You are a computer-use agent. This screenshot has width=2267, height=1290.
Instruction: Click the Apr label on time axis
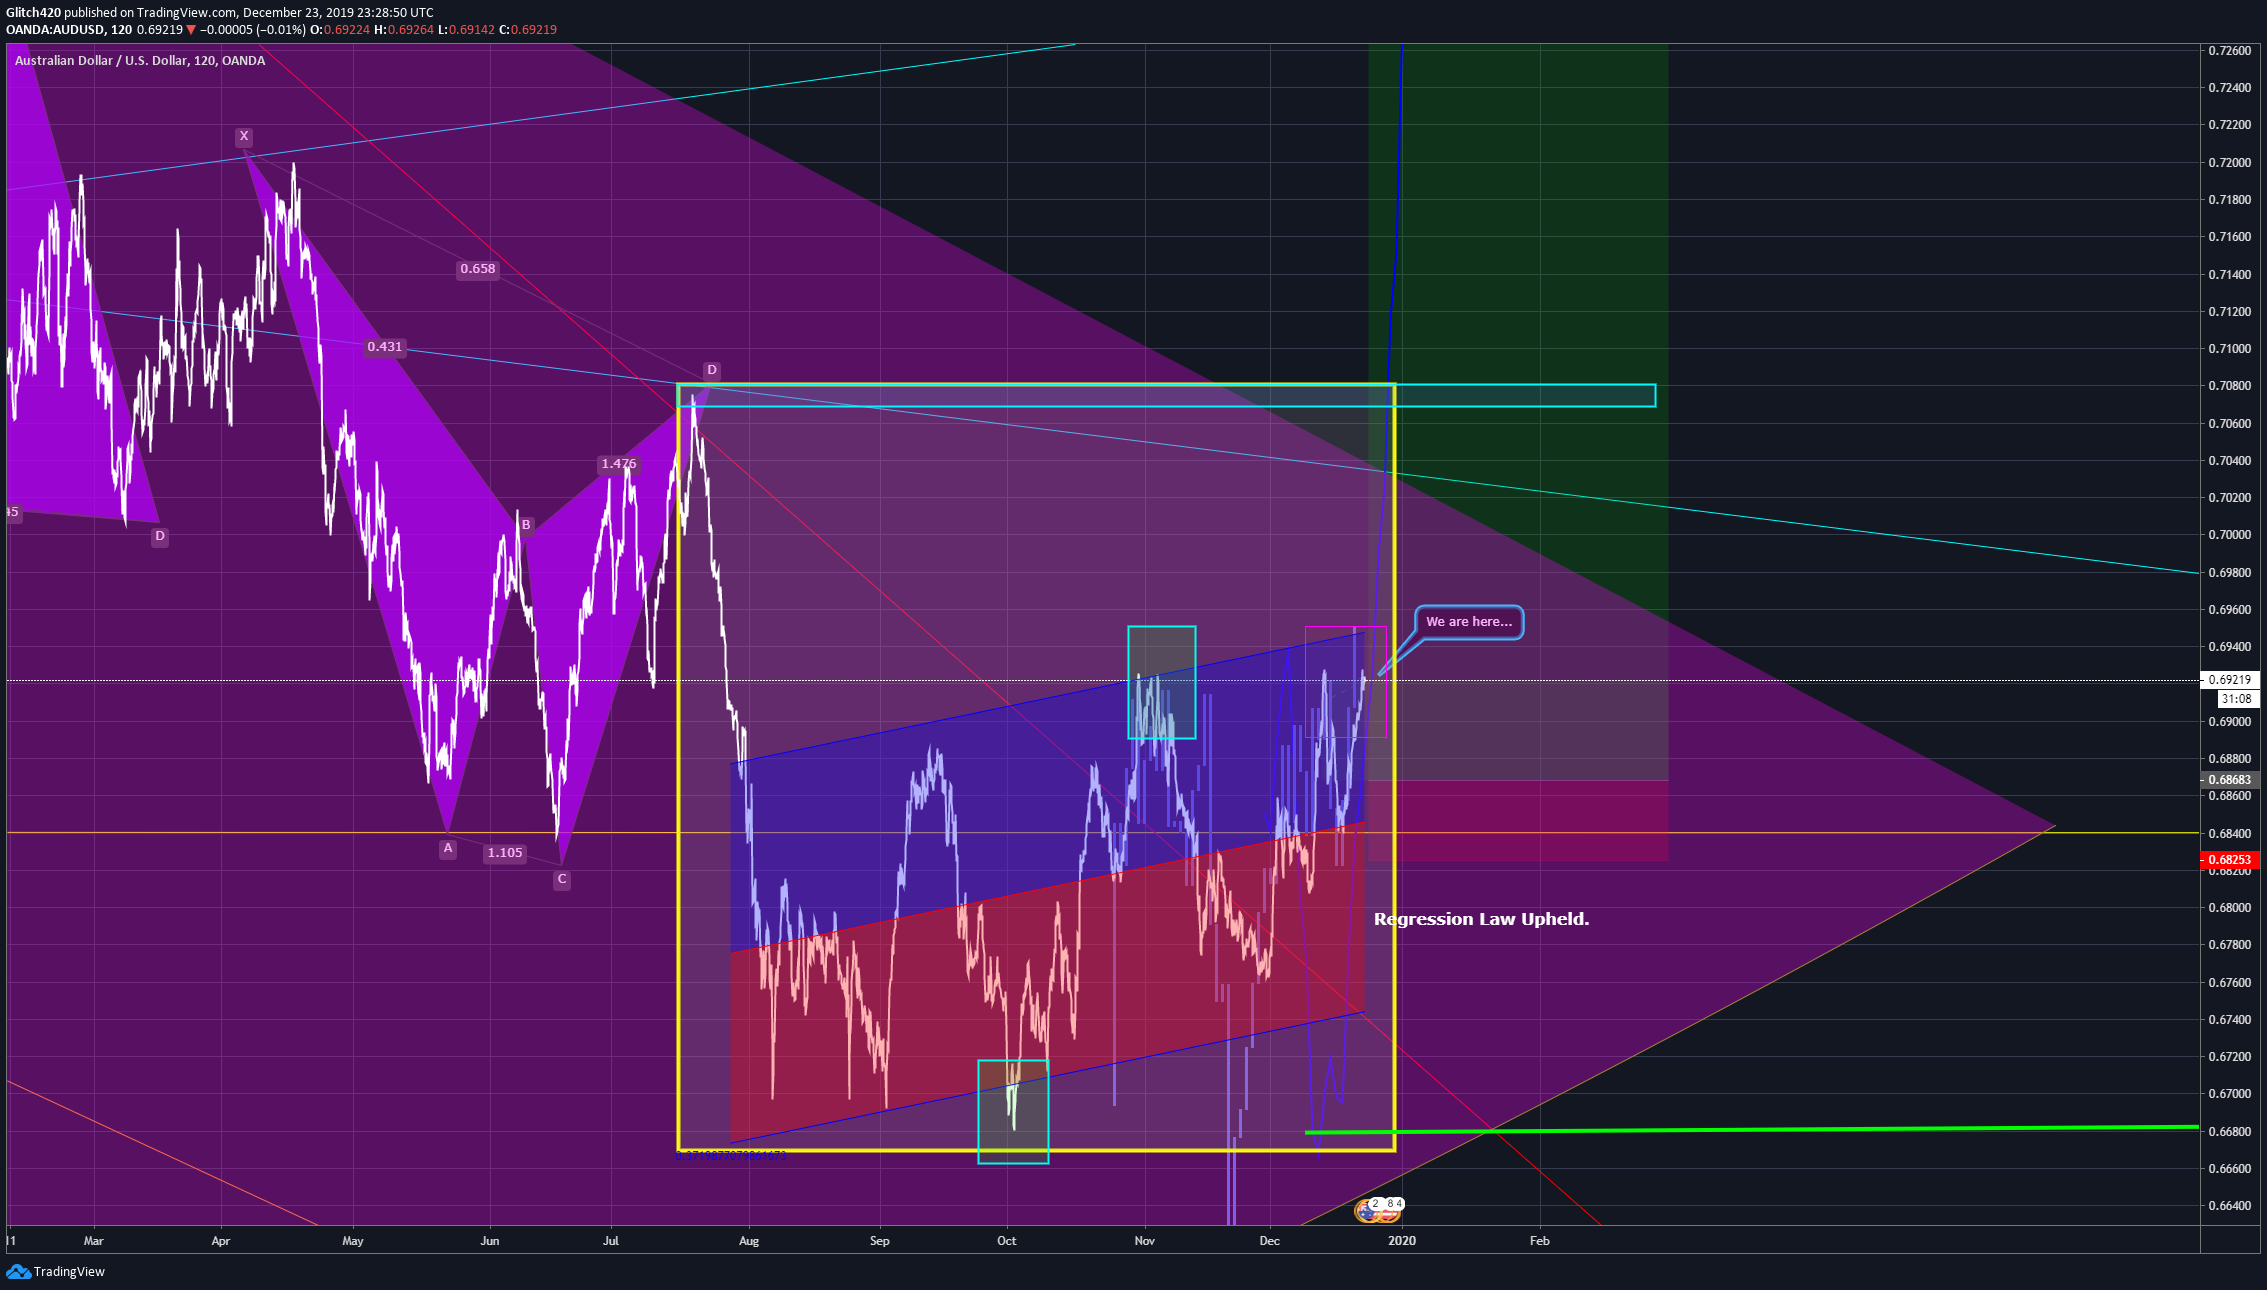coord(221,1241)
